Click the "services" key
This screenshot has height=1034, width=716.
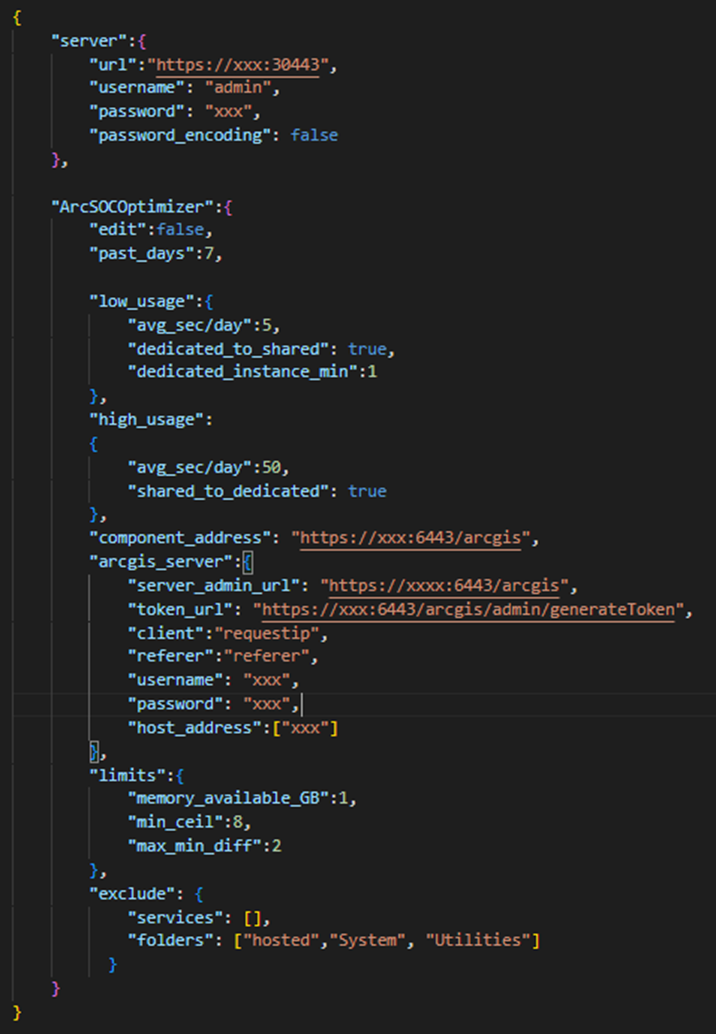coord(175,917)
